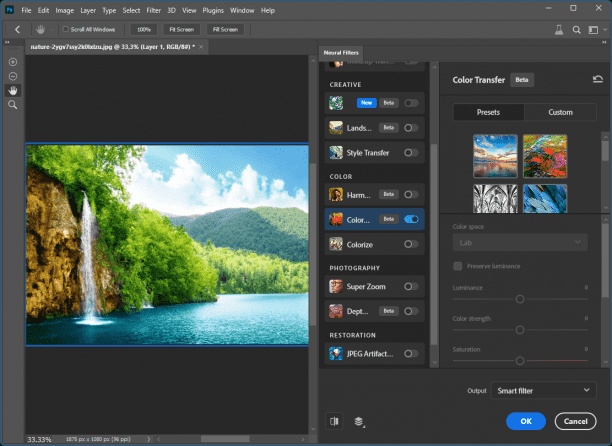Select the Hand tool in the left toolbar
Viewport: 612px width, 446px height.
point(13,90)
